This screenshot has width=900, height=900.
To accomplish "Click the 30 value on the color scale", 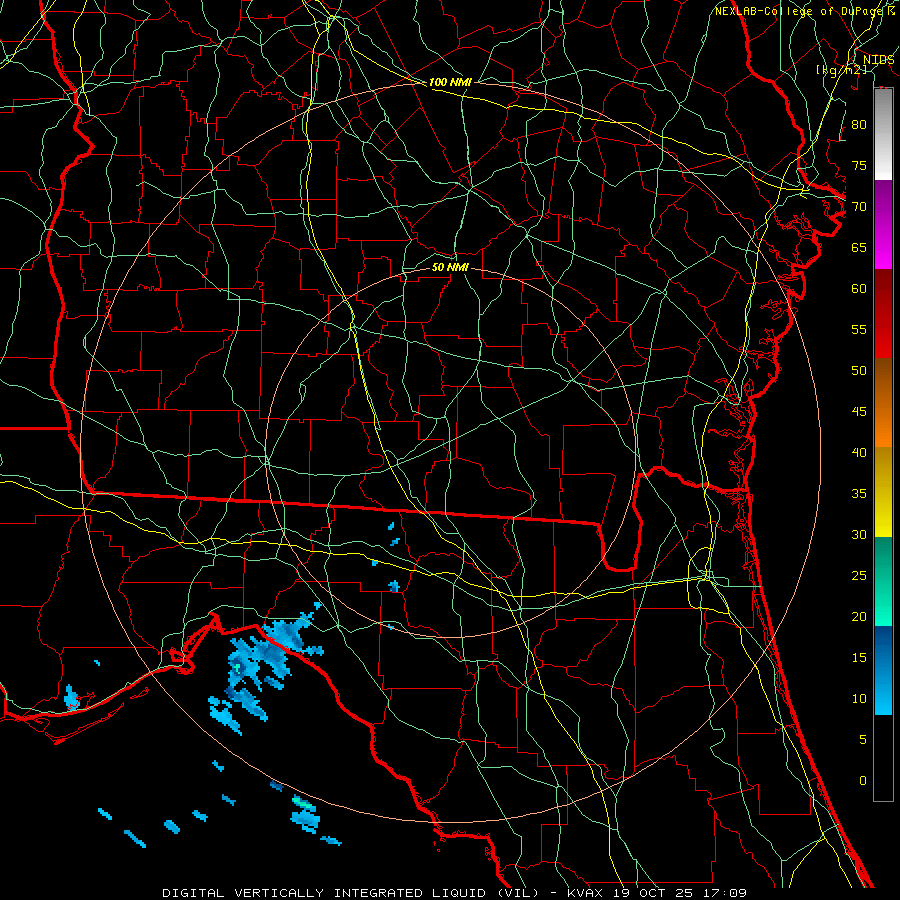I will coord(859,534).
